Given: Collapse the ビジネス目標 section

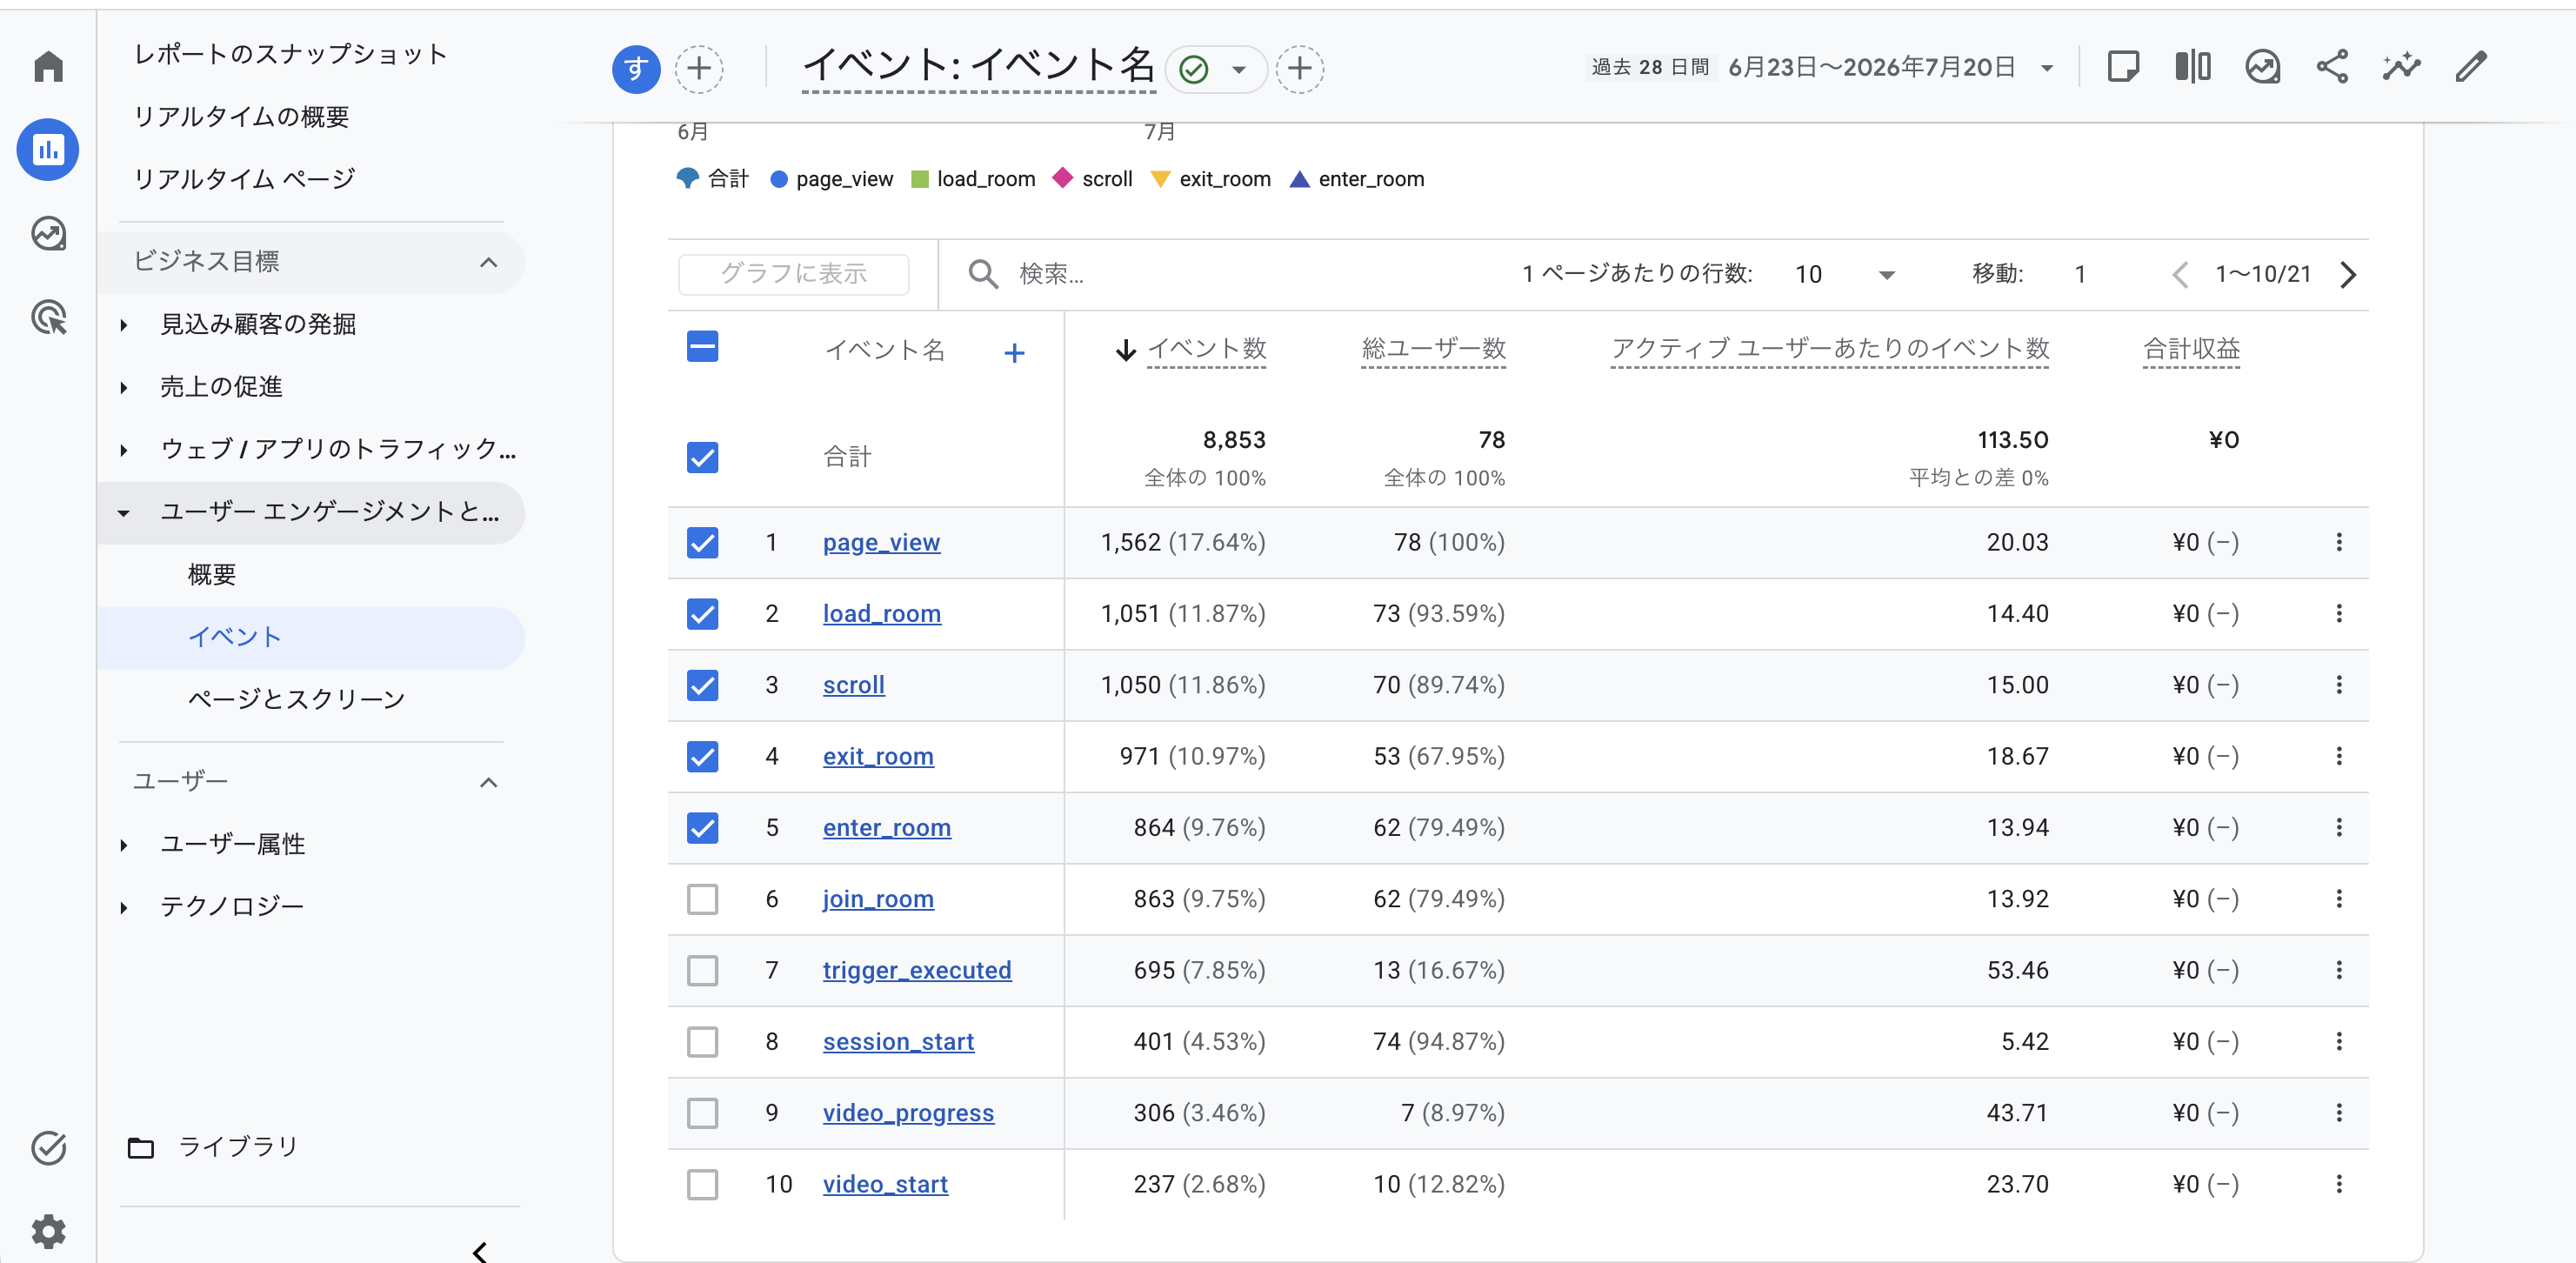Looking at the screenshot, I should click(489, 262).
